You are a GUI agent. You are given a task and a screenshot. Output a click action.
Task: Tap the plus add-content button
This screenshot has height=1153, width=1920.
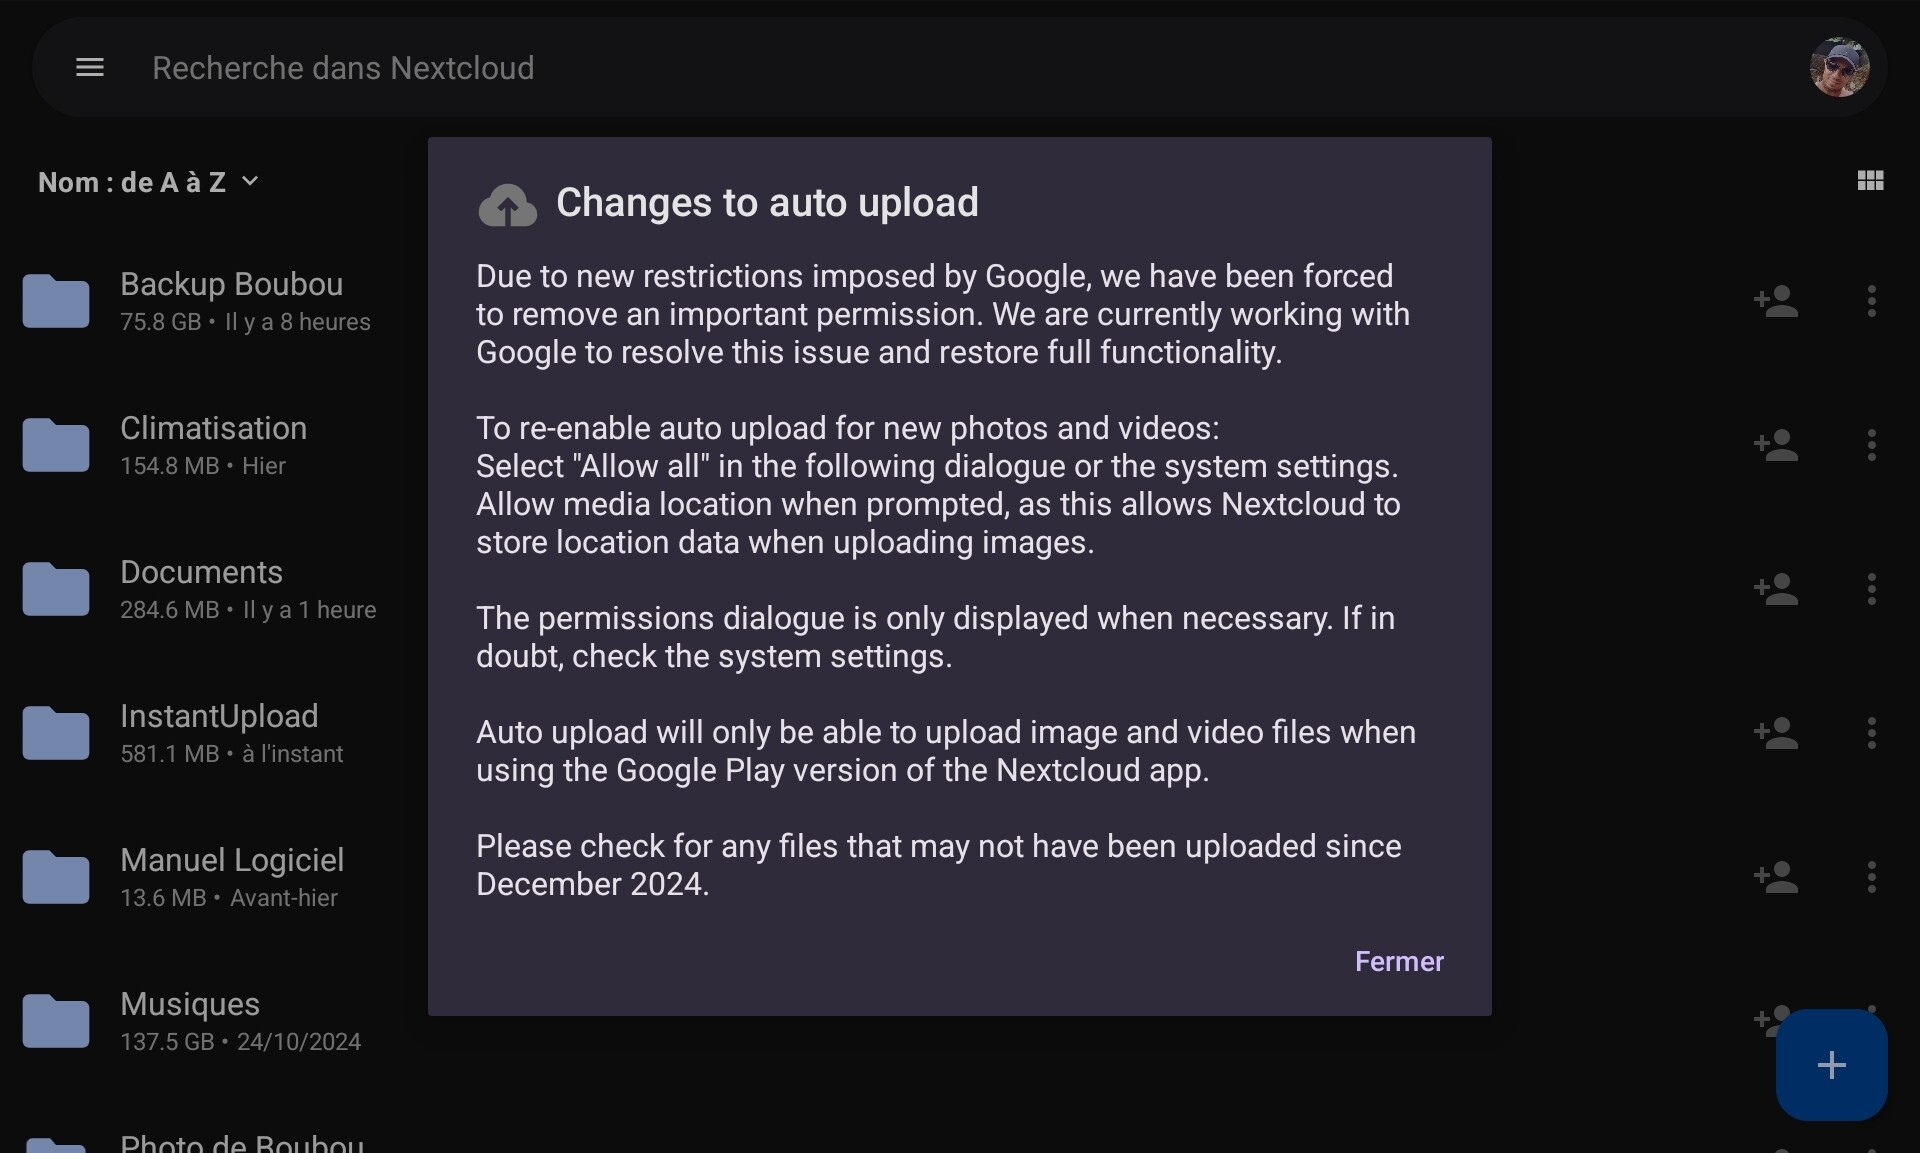point(1831,1065)
